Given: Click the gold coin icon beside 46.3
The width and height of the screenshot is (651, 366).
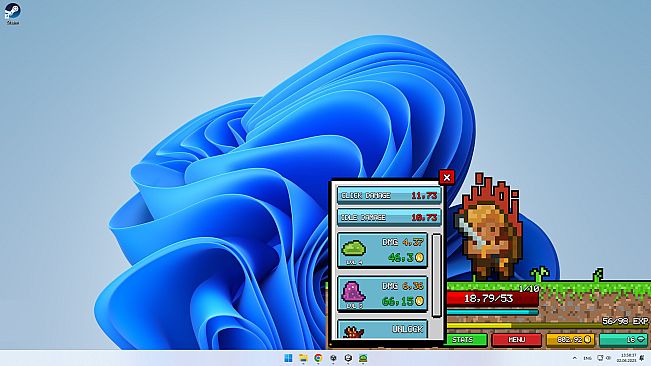Looking at the screenshot, I should (419, 258).
